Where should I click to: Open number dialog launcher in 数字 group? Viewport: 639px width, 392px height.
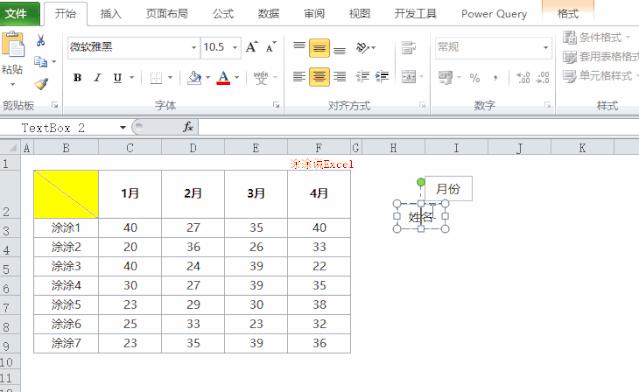click(x=547, y=106)
